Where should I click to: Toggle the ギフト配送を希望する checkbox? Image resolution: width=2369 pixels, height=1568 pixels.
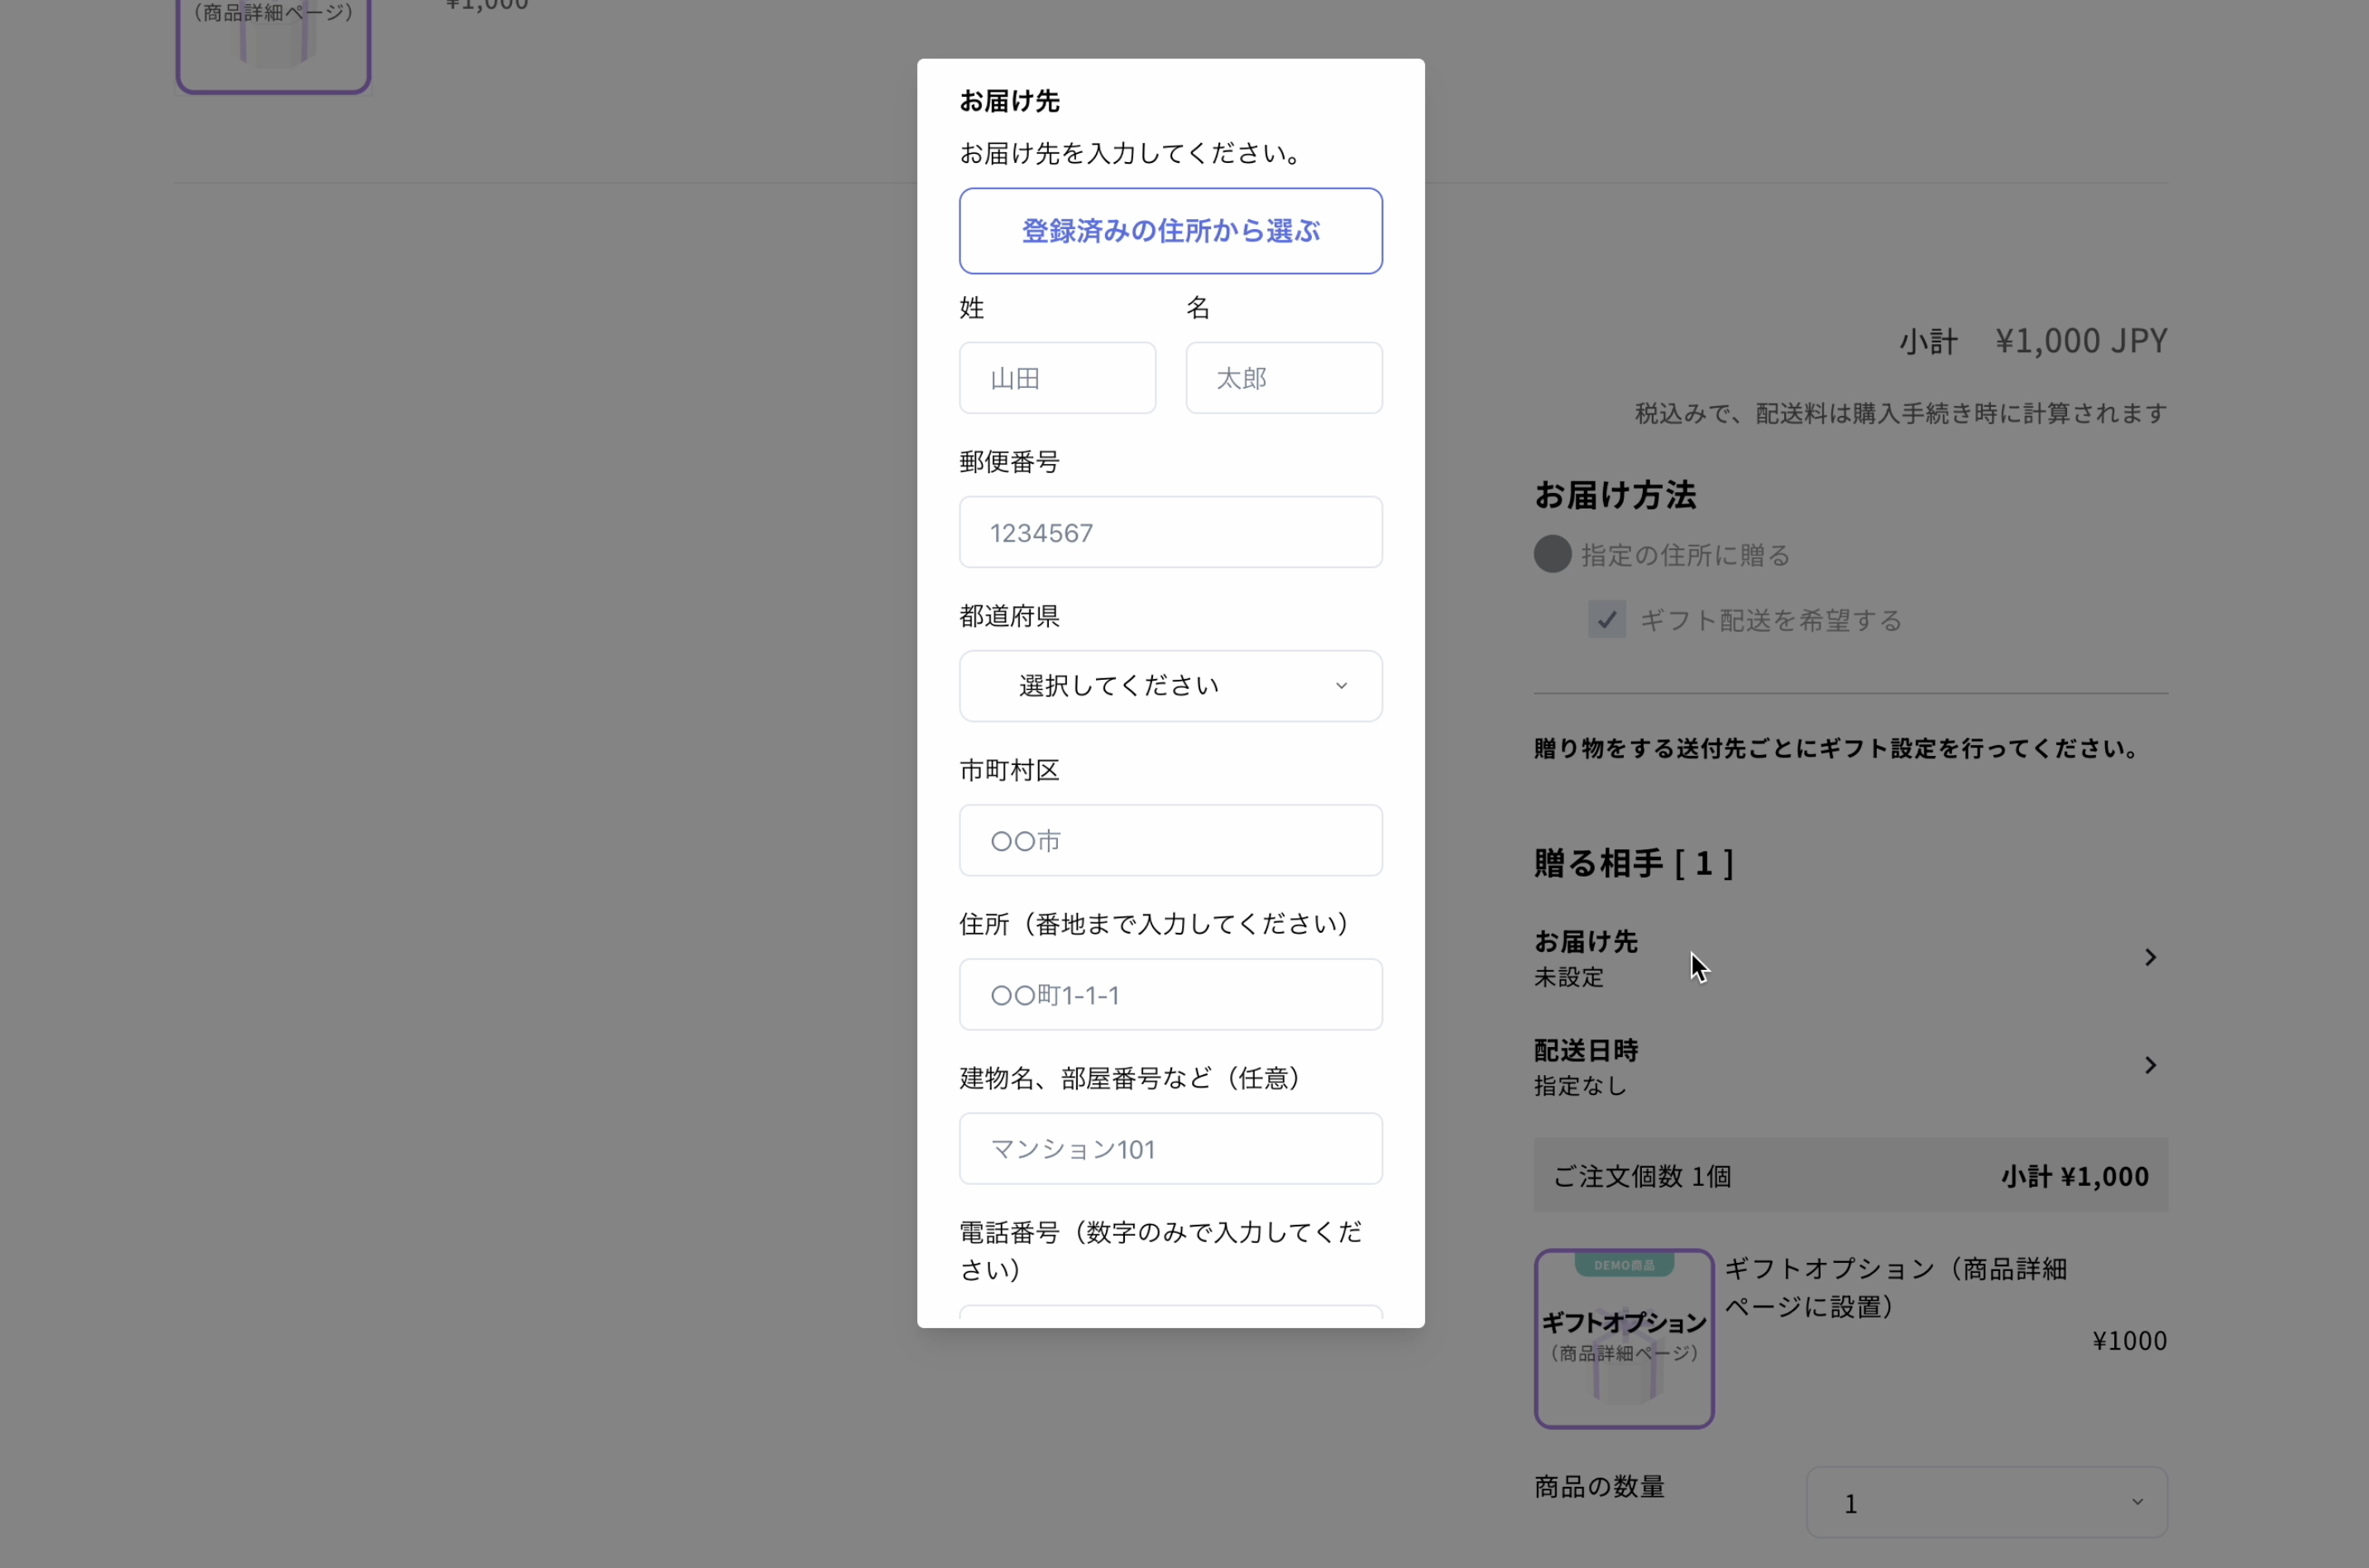point(1607,620)
